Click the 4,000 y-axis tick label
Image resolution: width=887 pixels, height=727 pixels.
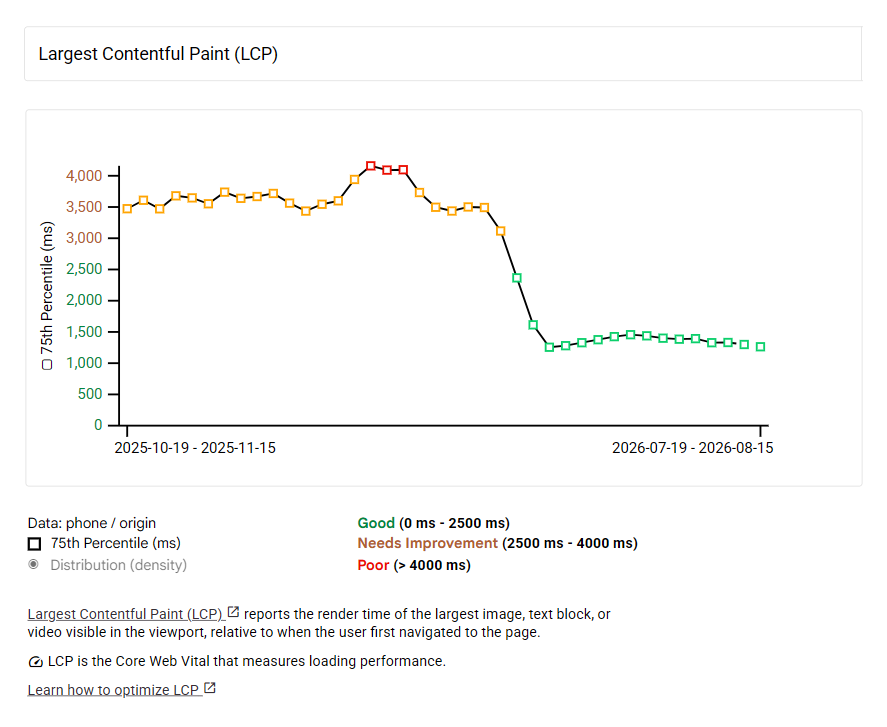pos(84,176)
